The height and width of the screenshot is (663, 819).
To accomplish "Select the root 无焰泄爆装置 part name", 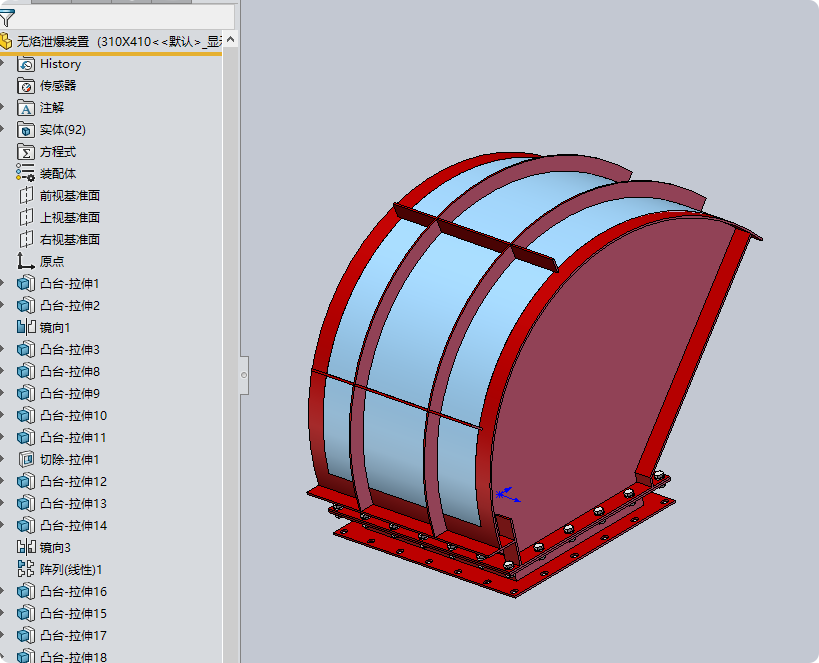I will coord(53,41).
